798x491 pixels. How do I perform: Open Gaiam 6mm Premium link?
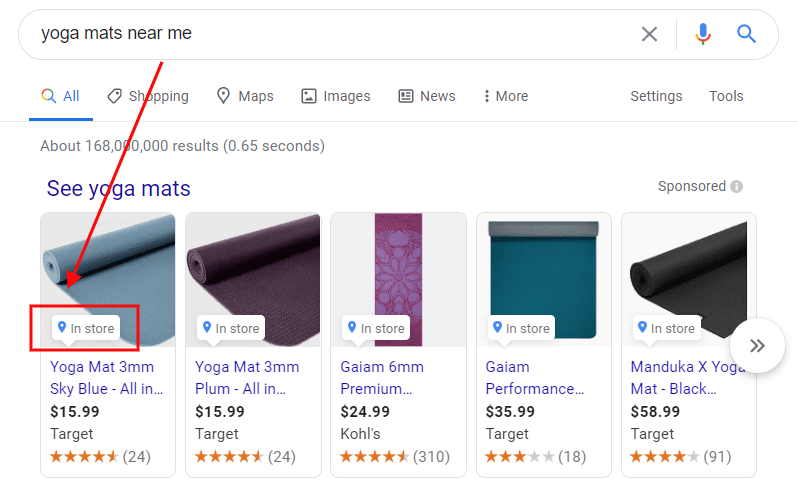click(x=382, y=378)
